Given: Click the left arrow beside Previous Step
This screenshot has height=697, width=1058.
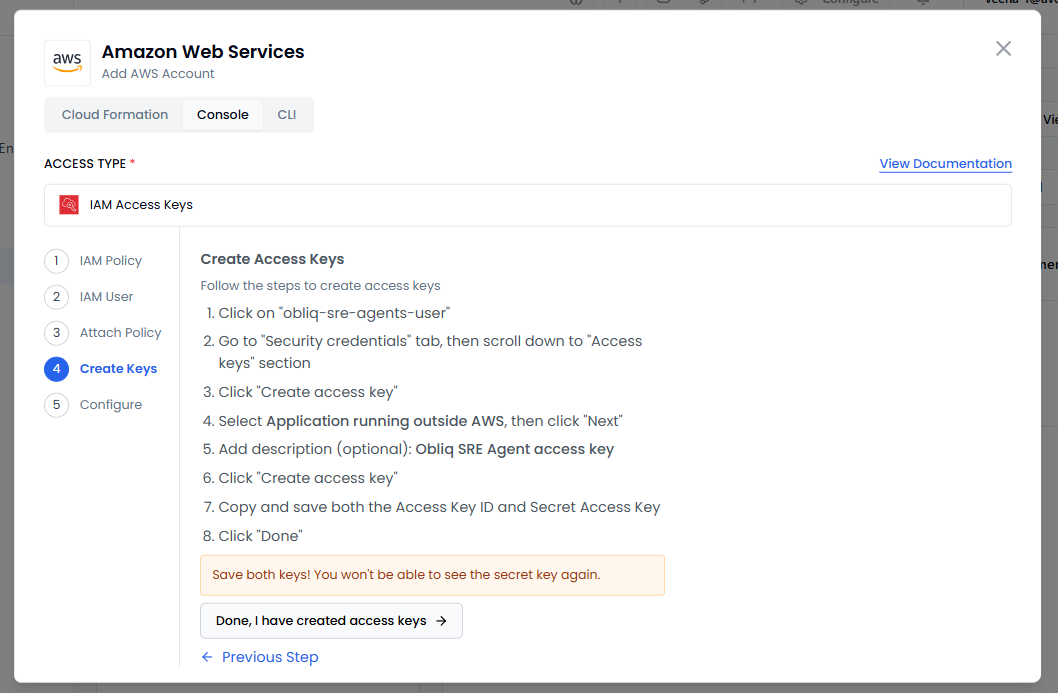Looking at the screenshot, I should pyautogui.click(x=207, y=657).
